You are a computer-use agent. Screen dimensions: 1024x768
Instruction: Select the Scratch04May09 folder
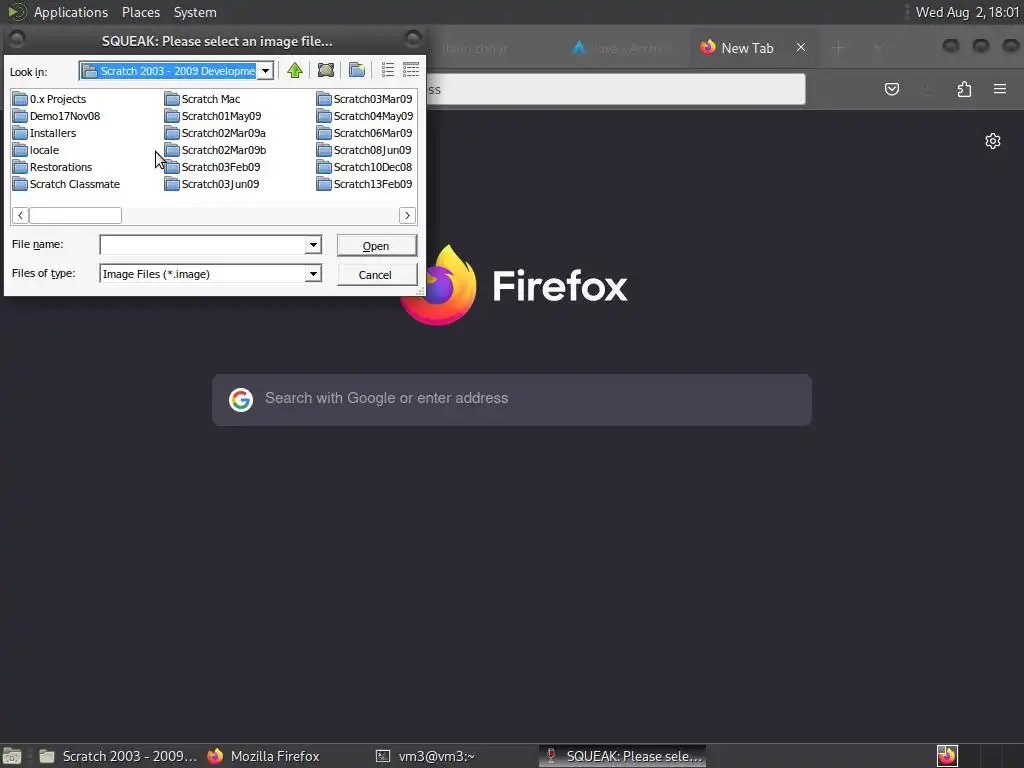(365, 116)
